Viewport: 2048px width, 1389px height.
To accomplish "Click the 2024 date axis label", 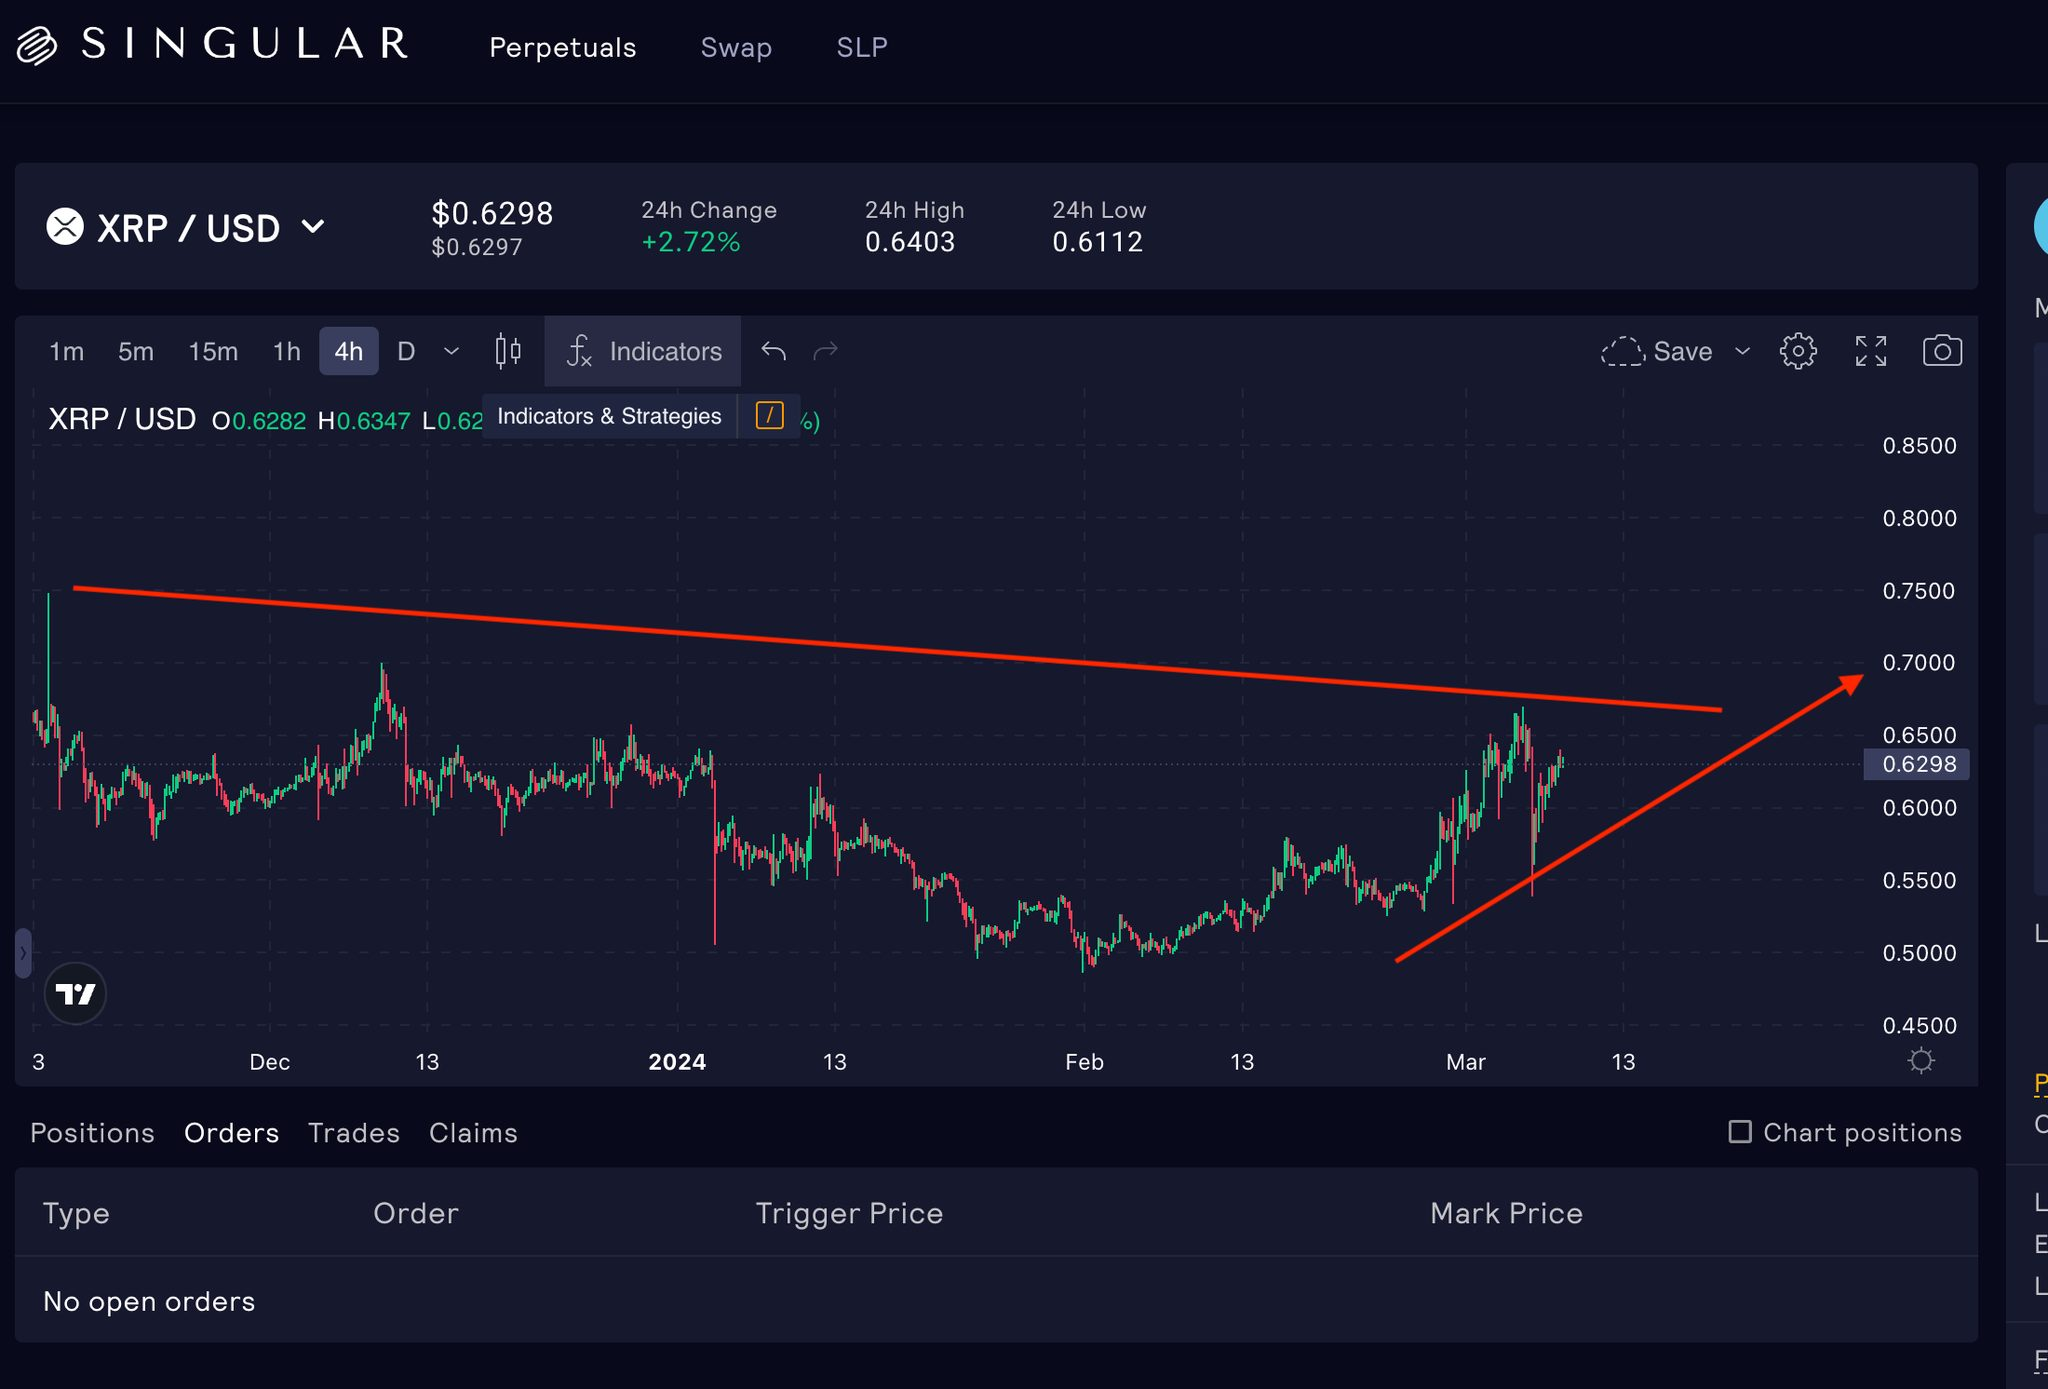I will 677,1062.
